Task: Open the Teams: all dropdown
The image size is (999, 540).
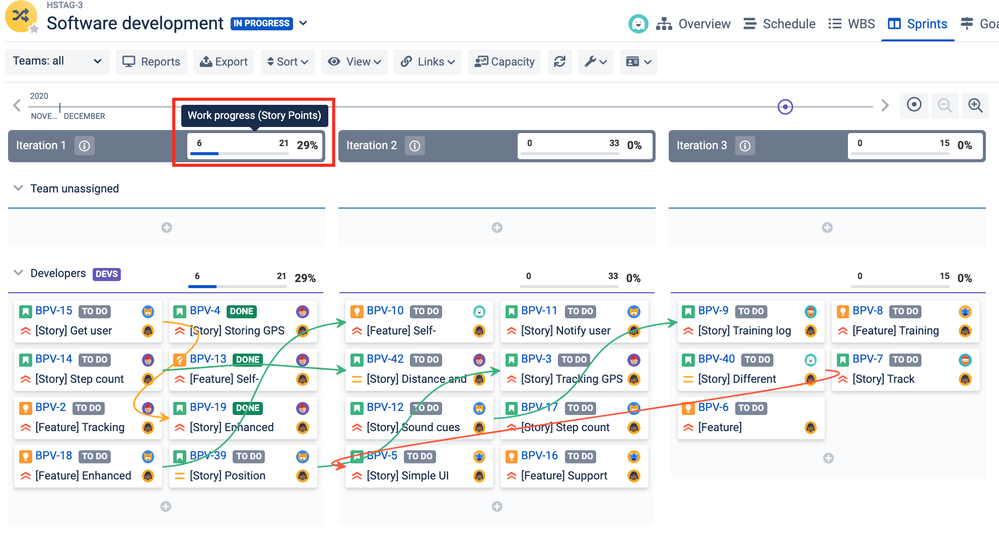Action: click(x=57, y=61)
